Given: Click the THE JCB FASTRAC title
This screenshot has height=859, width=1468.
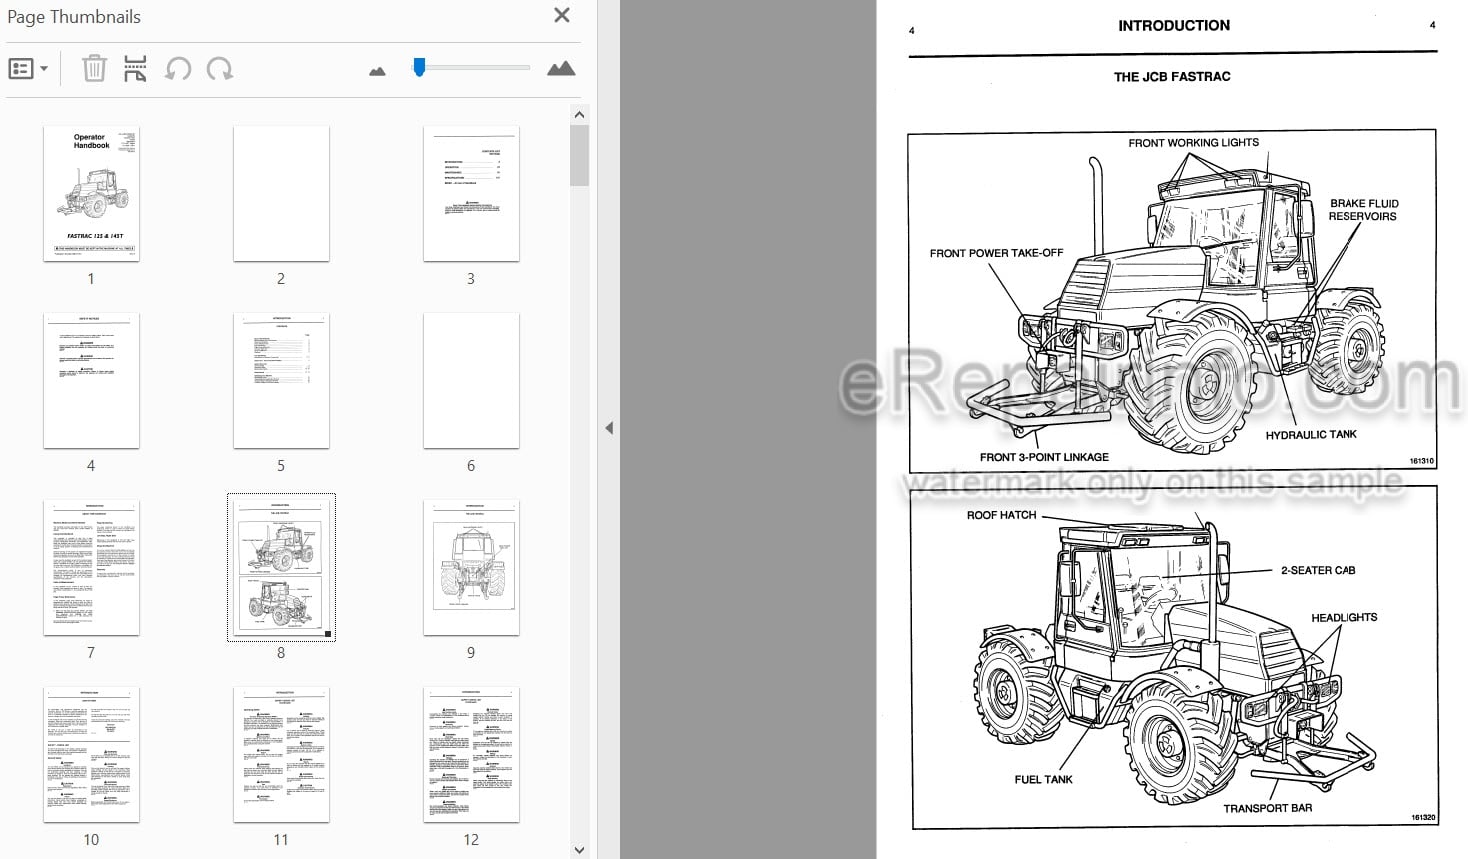Looking at the screenshot, I should pyautogui.click(x=1172, y=77).
